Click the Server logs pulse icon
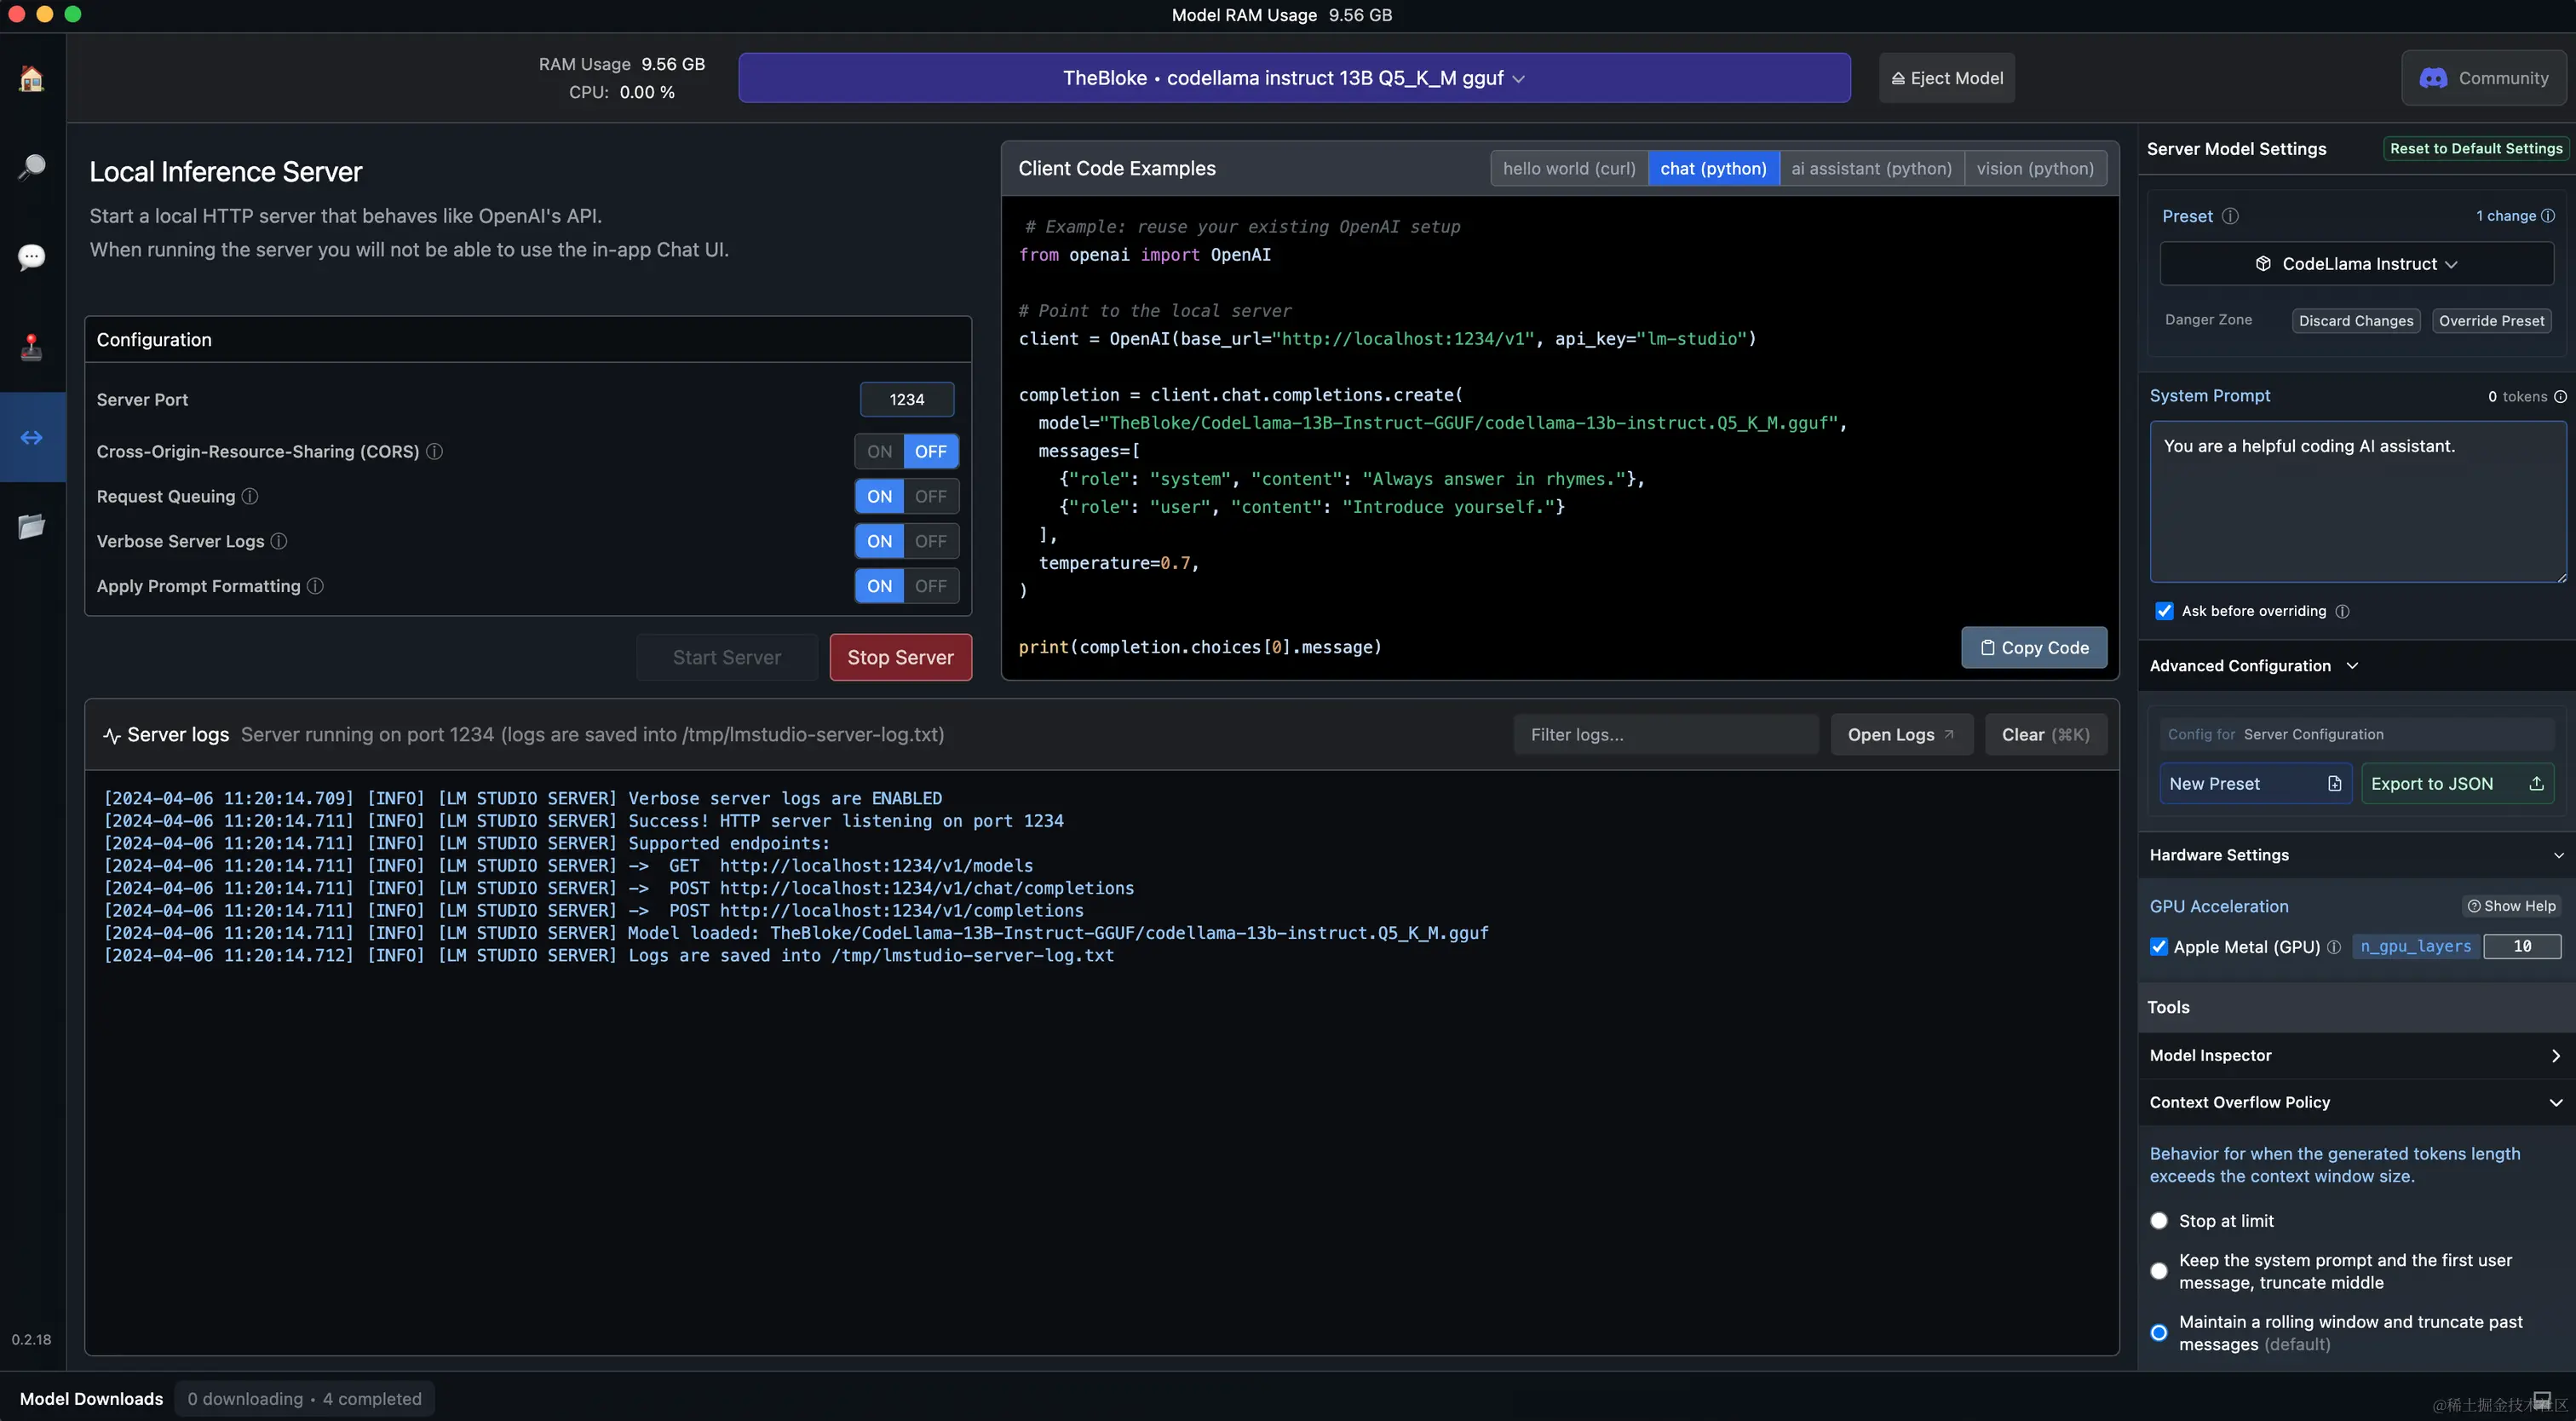The image size is (2576, 1421). (112, 736)
